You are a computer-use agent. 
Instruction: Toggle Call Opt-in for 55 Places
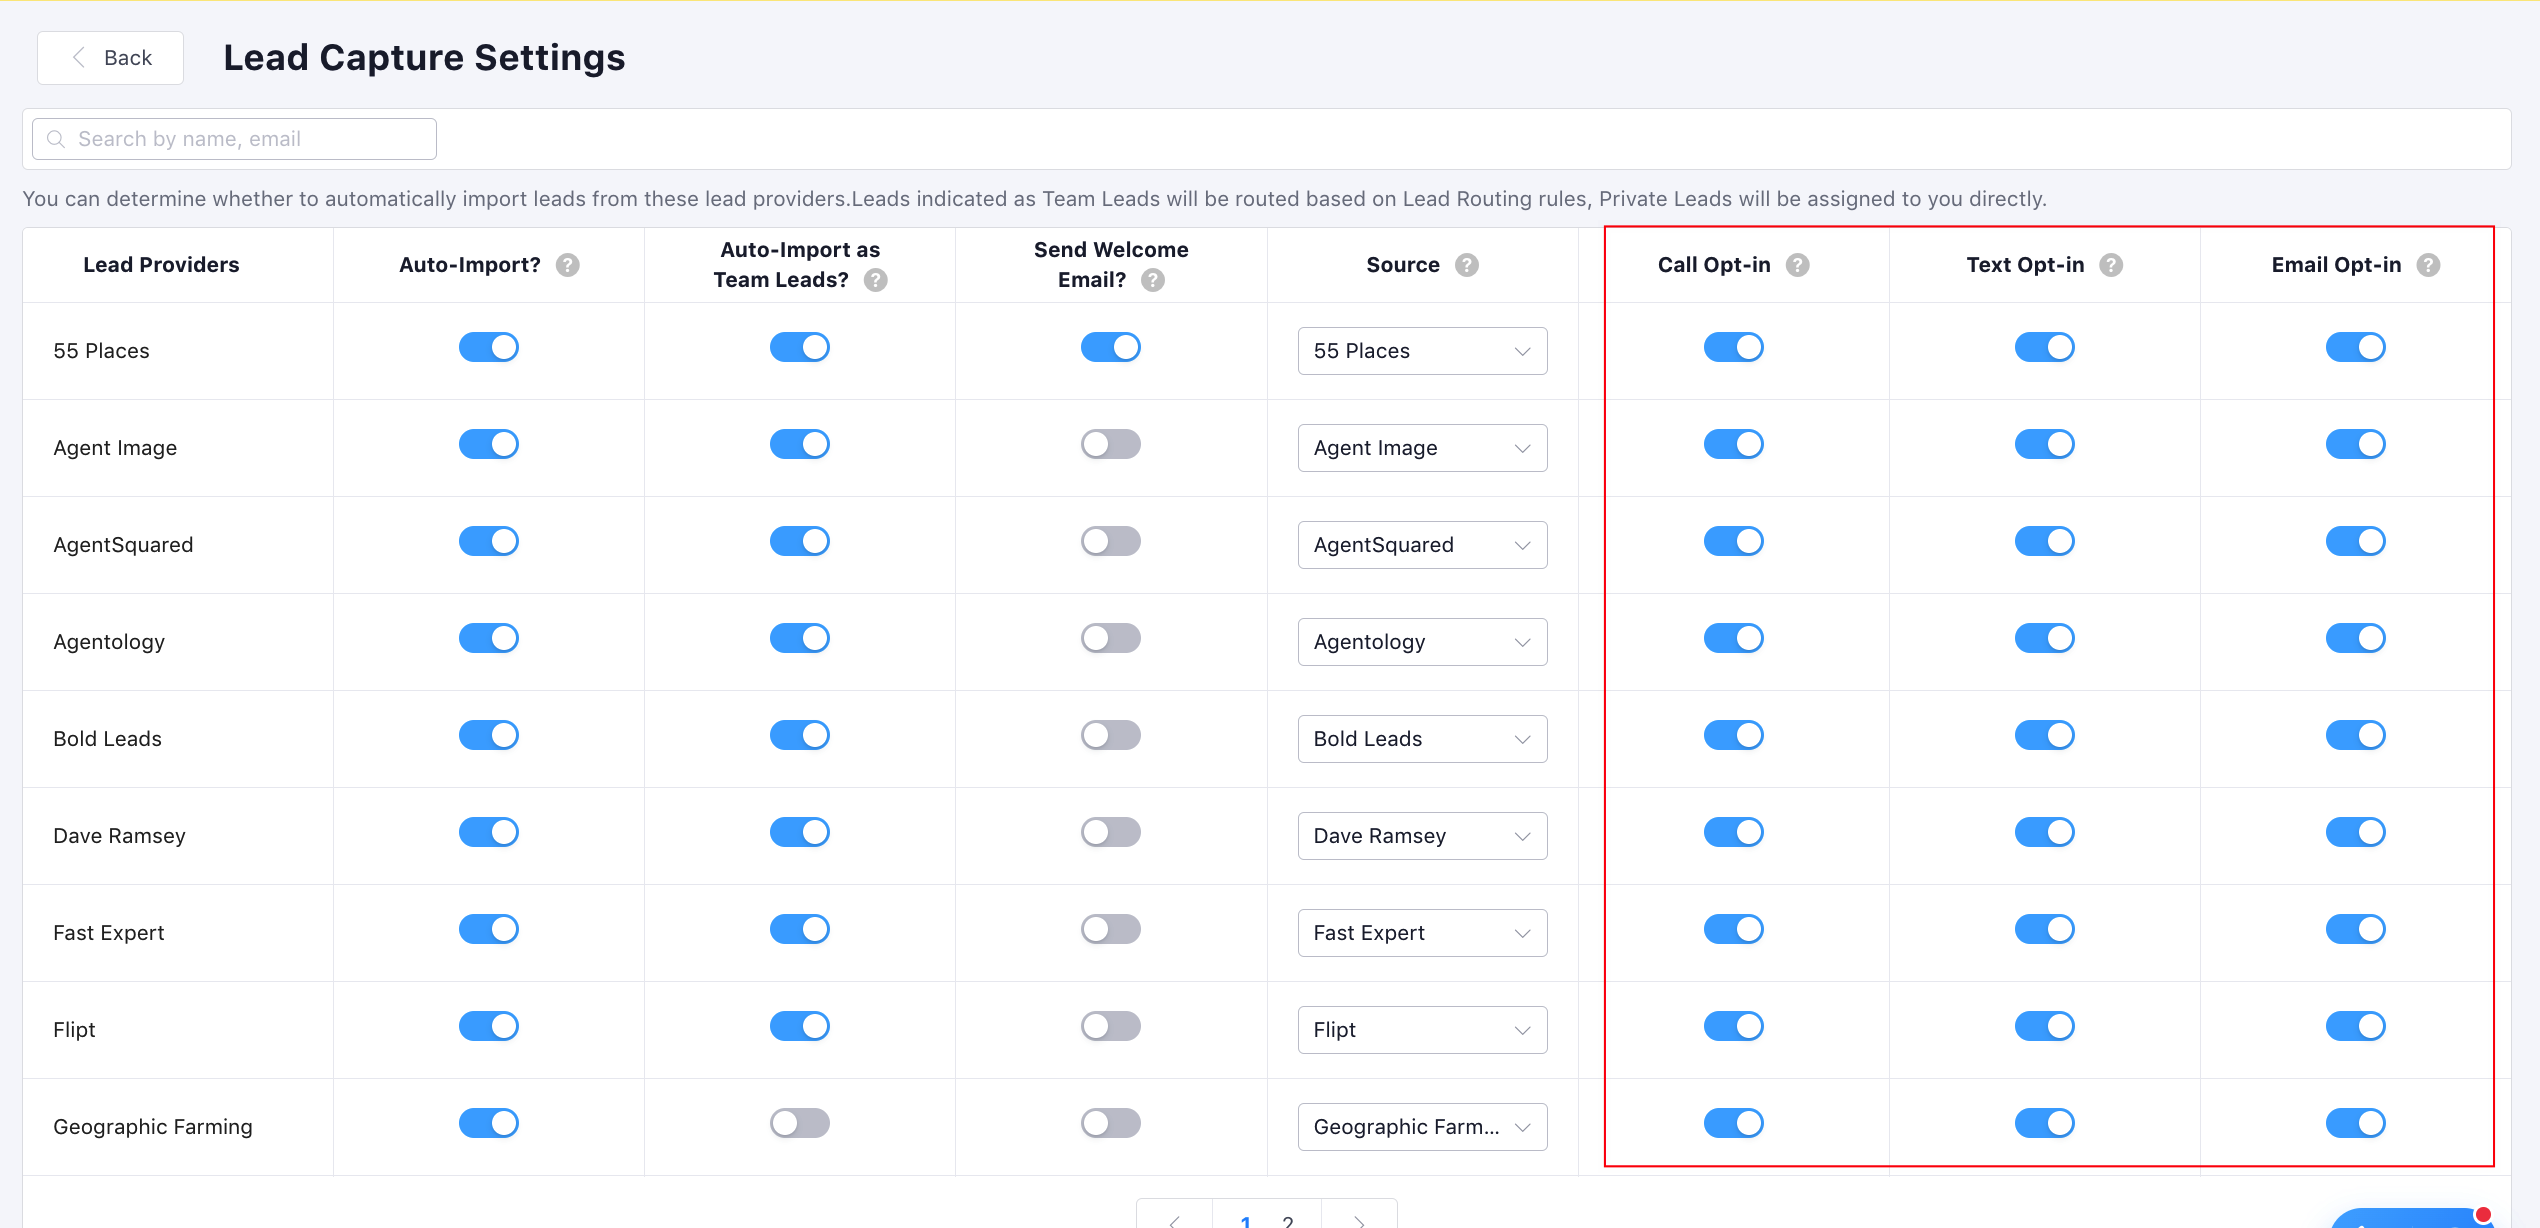[x=1734, y=347]
